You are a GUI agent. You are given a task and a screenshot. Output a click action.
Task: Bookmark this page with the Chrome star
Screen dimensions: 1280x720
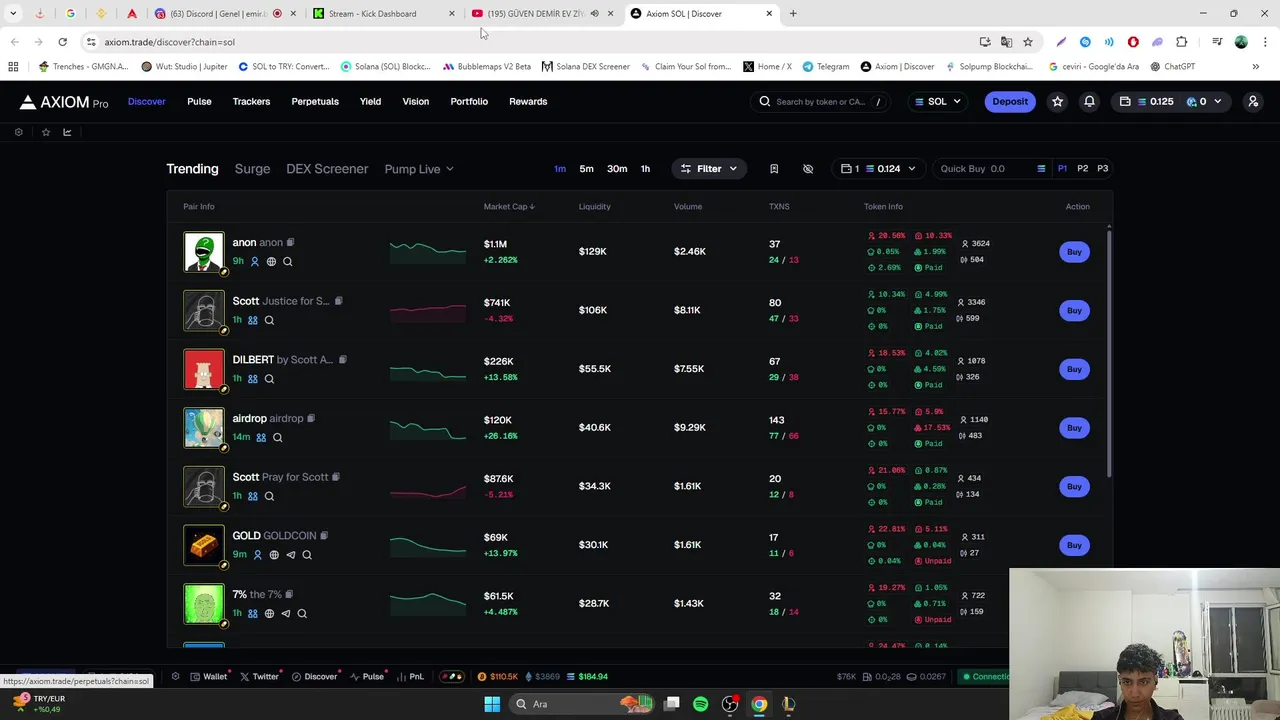(1027, 42)
